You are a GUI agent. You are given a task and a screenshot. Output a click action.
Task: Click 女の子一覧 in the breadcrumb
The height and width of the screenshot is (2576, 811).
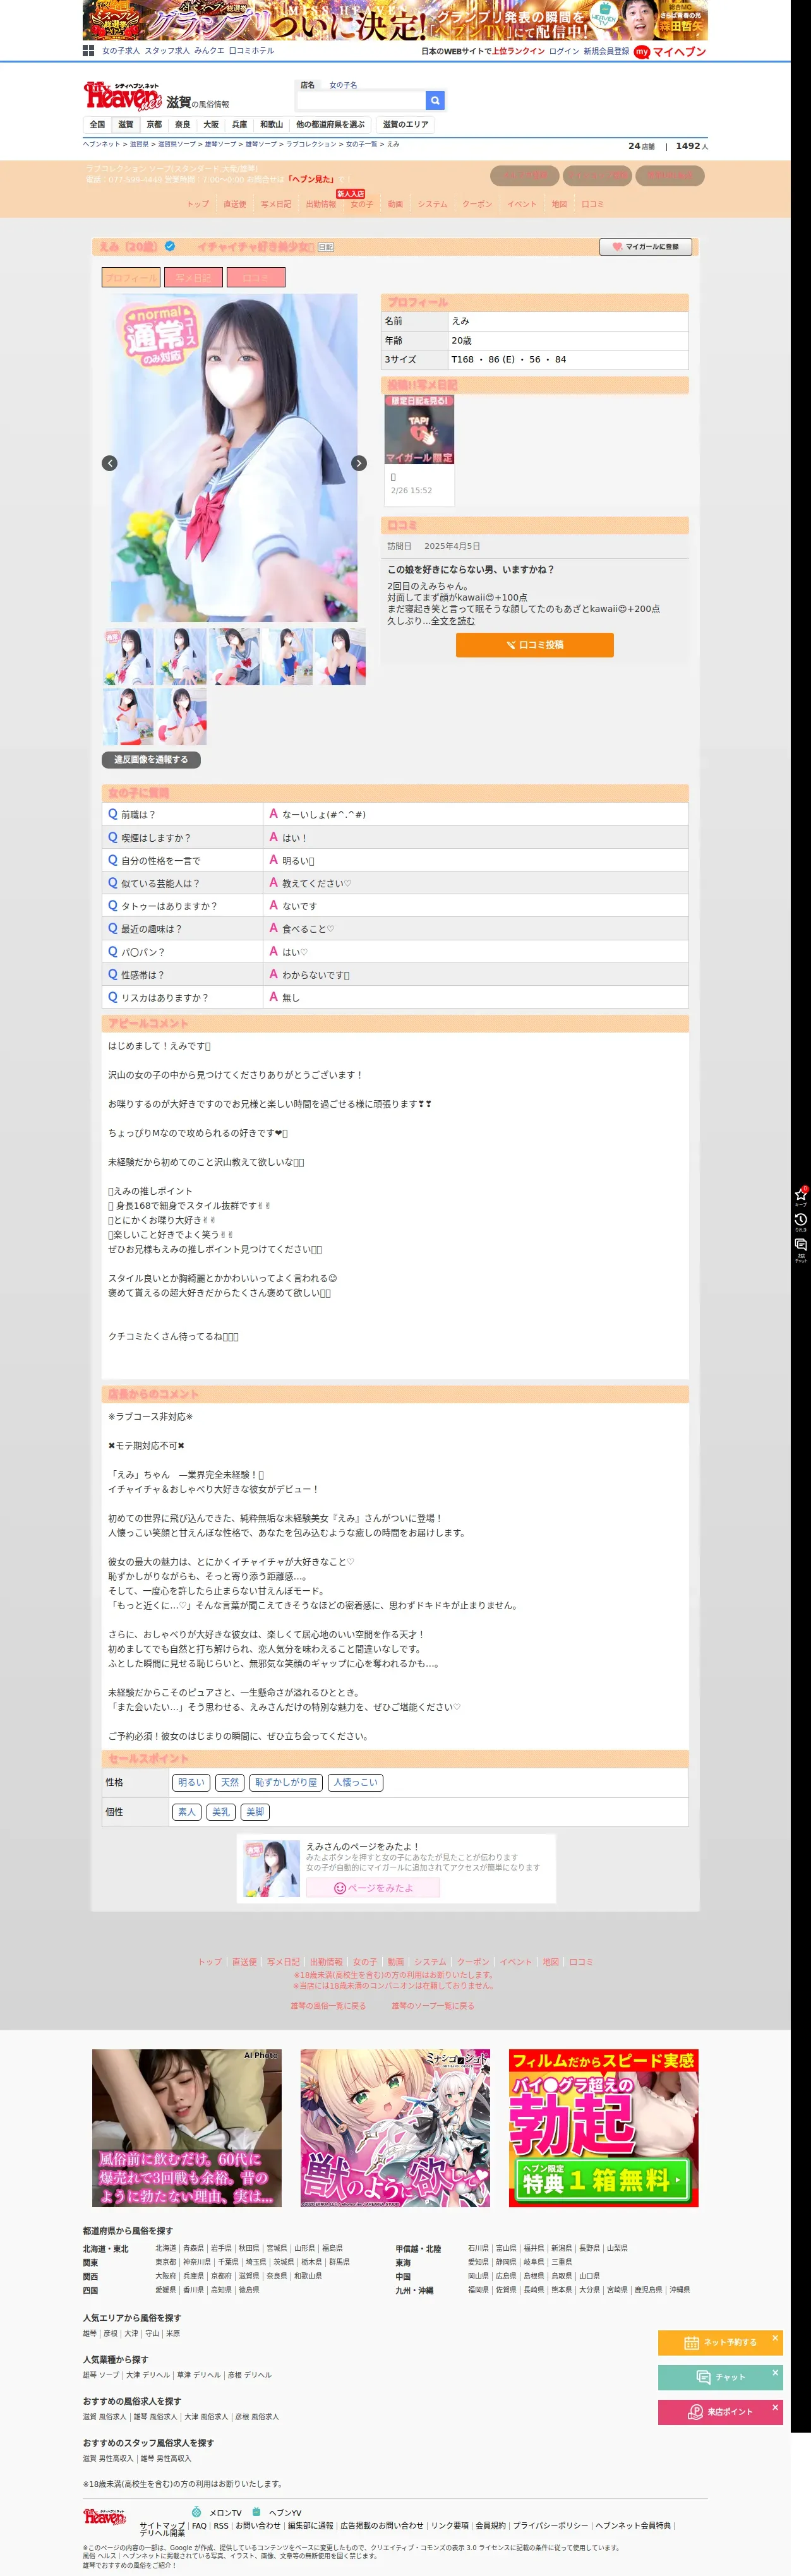click(362, 144)
